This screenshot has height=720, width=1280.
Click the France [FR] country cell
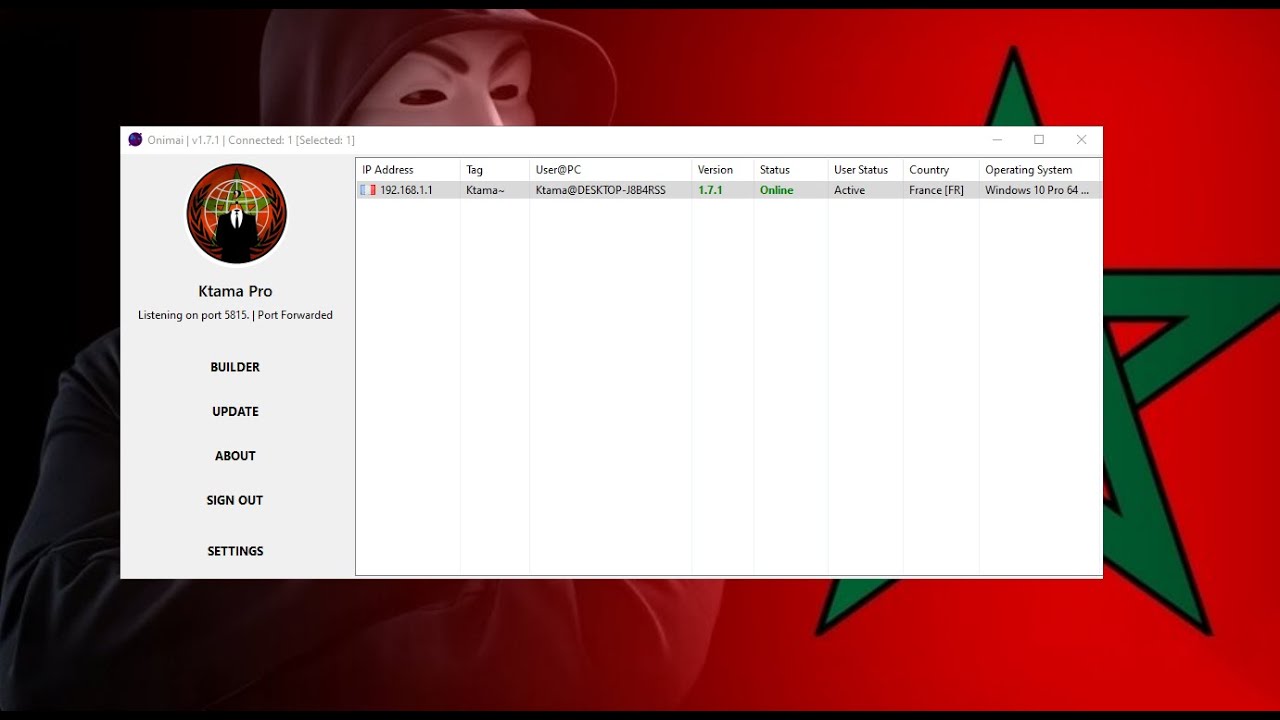click(936, 190)
